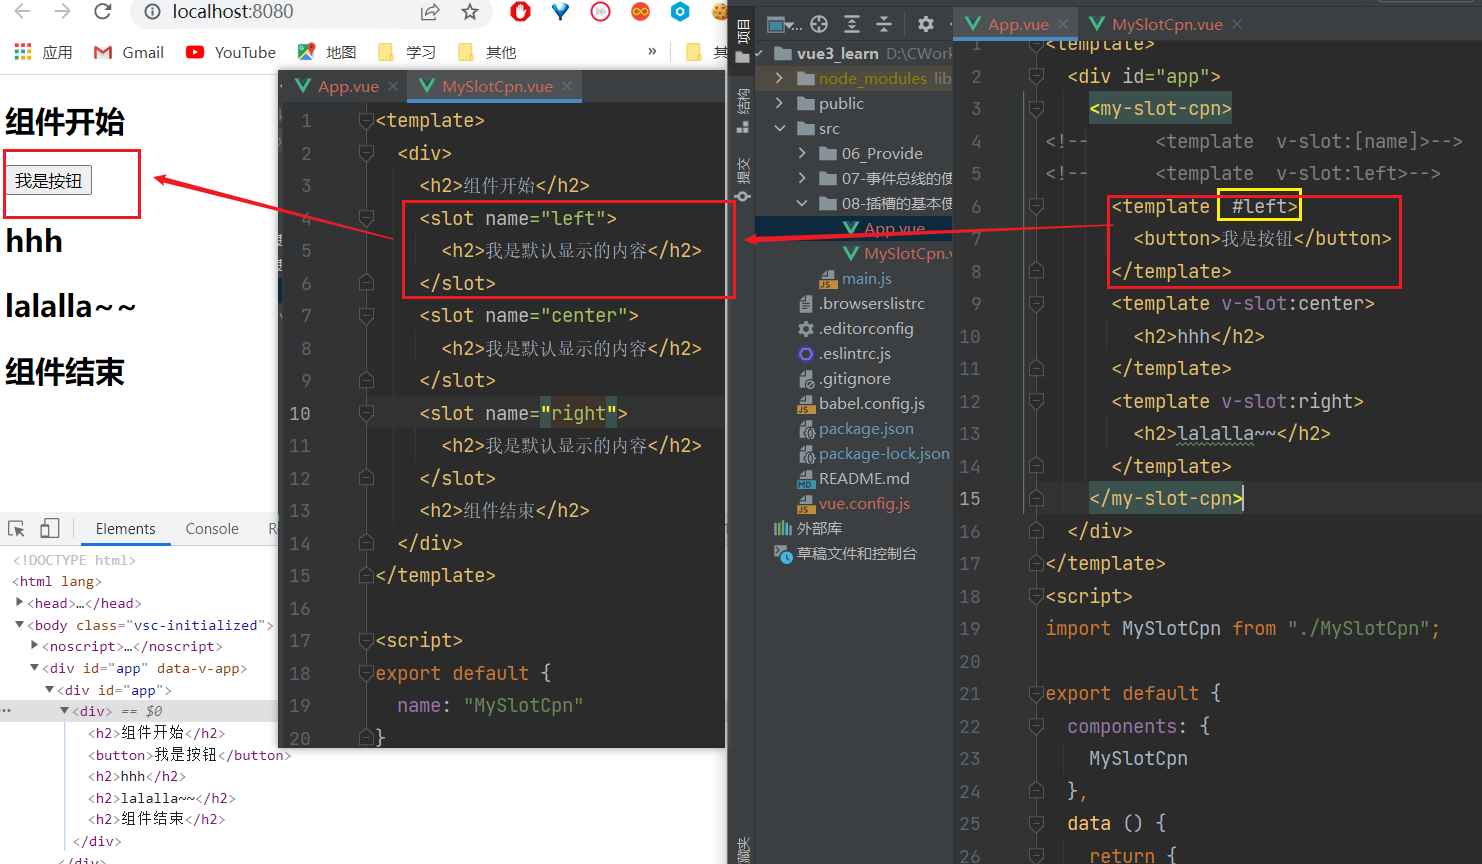Show more bookmarks via the » chevron
This screenshot has width=1482, height=864.
coord(652,51)
